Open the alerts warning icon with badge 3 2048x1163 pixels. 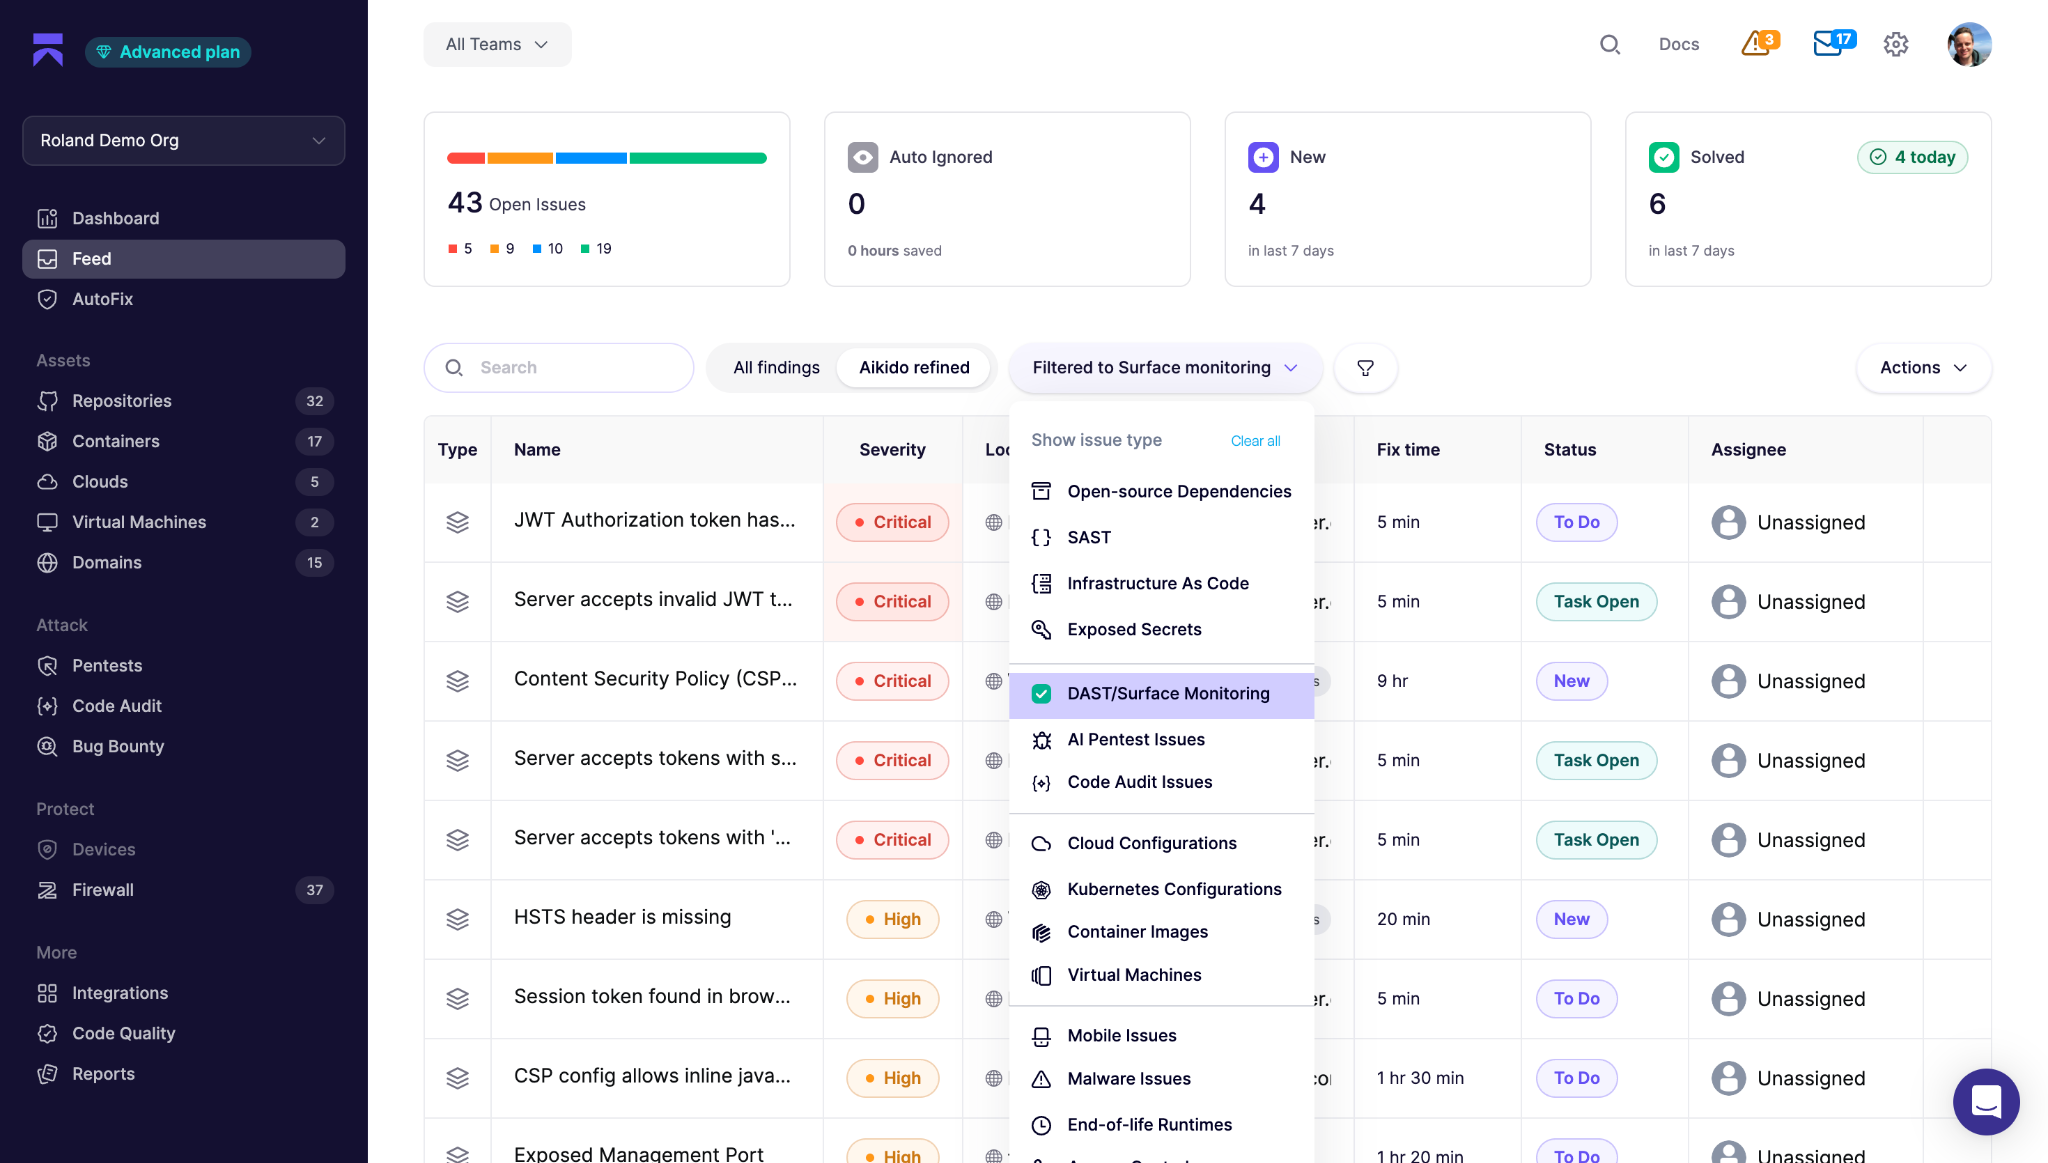coord(1759,44)
